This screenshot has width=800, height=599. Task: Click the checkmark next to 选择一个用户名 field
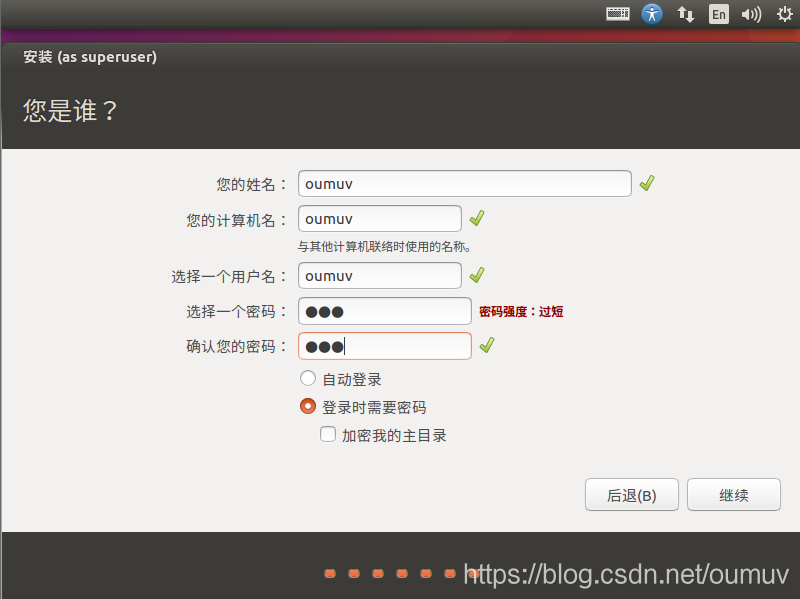[x=477, y=276]
